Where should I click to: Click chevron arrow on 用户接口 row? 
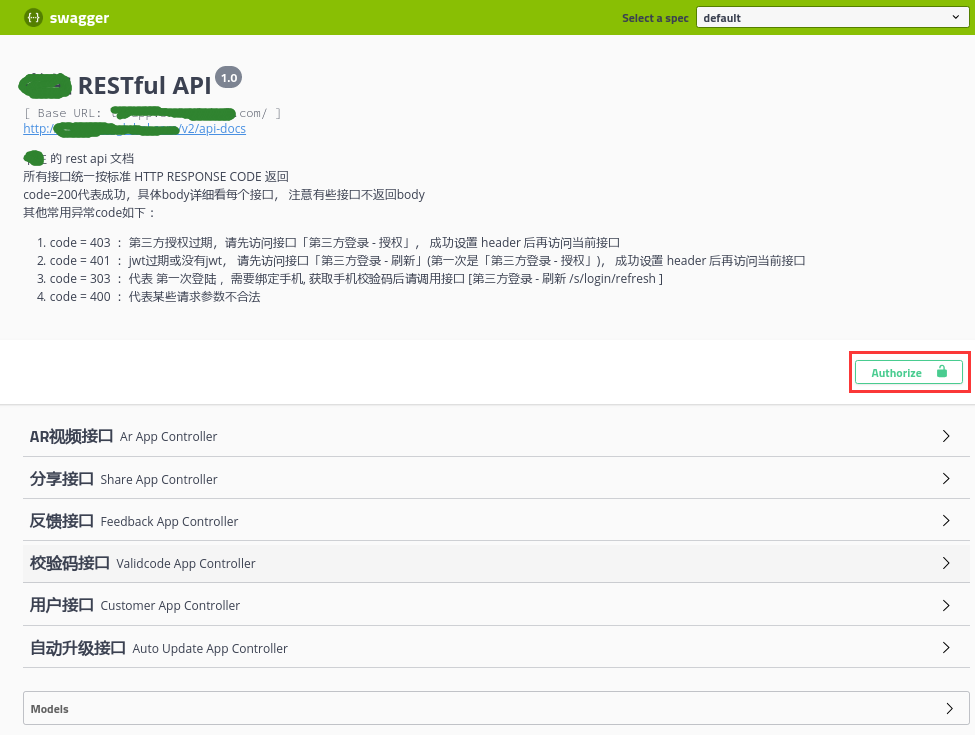[946, 605]
